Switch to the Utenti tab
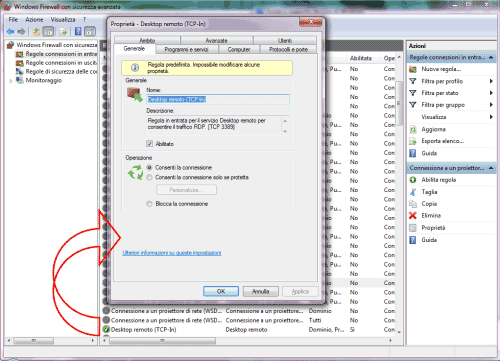The image size is (500, 361). [285, 40]
